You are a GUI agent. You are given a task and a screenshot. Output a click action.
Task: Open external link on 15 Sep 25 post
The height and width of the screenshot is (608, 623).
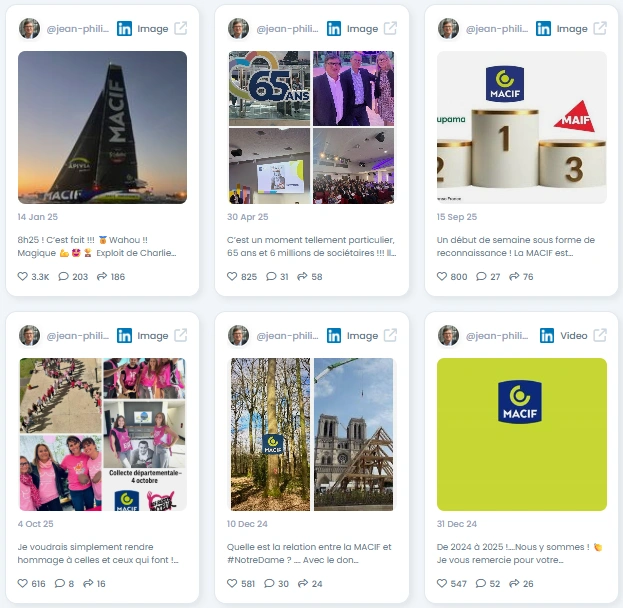pyautogui.click(x=600, y=29)
